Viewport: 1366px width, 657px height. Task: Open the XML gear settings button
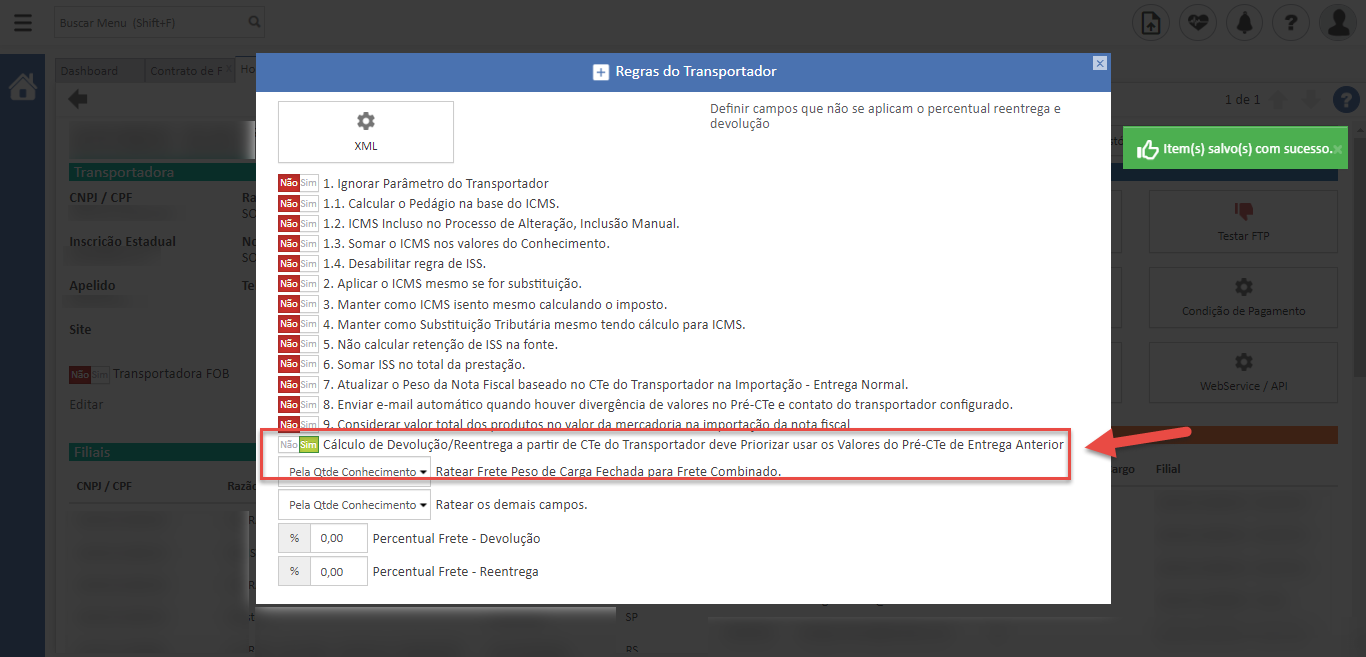(x=366, y=131)
